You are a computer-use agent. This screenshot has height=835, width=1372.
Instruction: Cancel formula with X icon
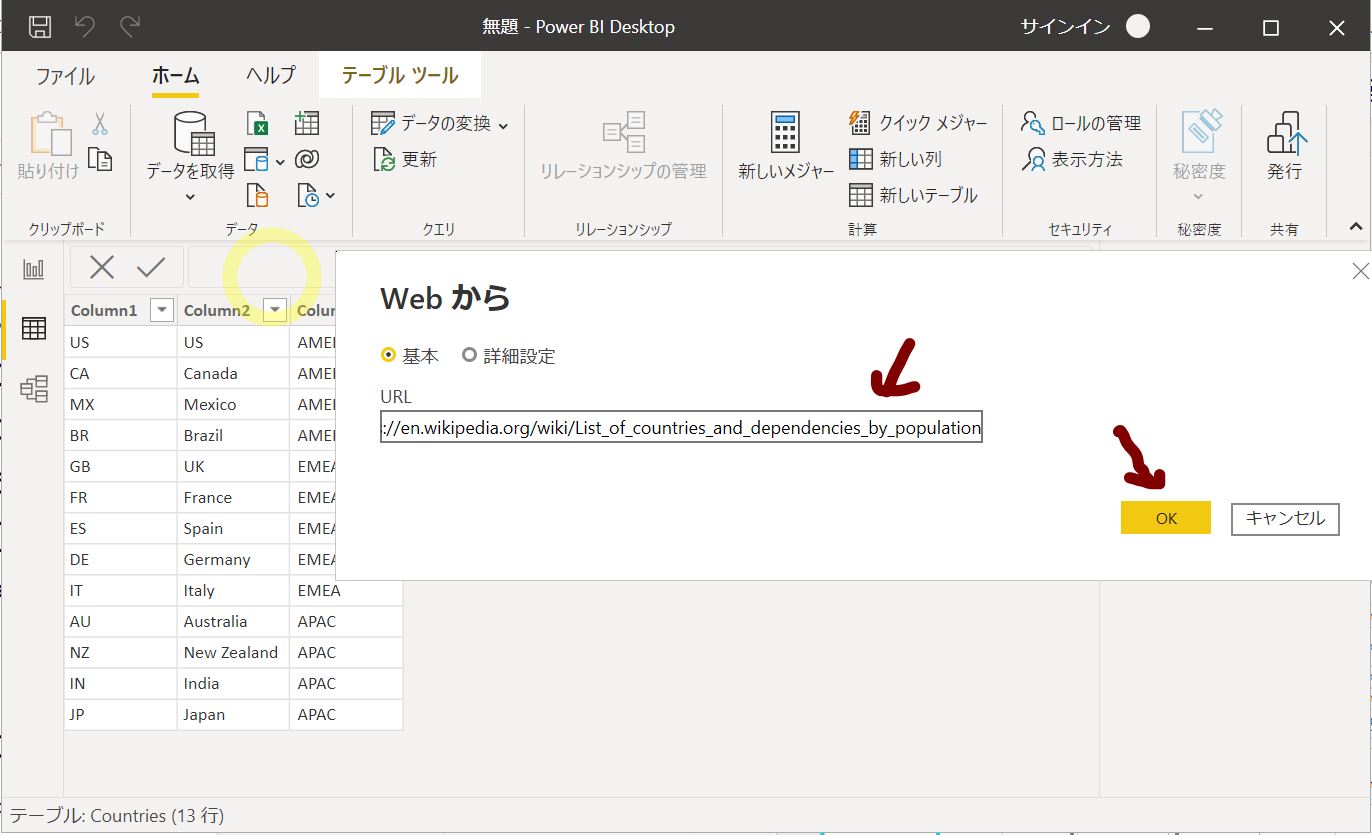coord(102,267)
